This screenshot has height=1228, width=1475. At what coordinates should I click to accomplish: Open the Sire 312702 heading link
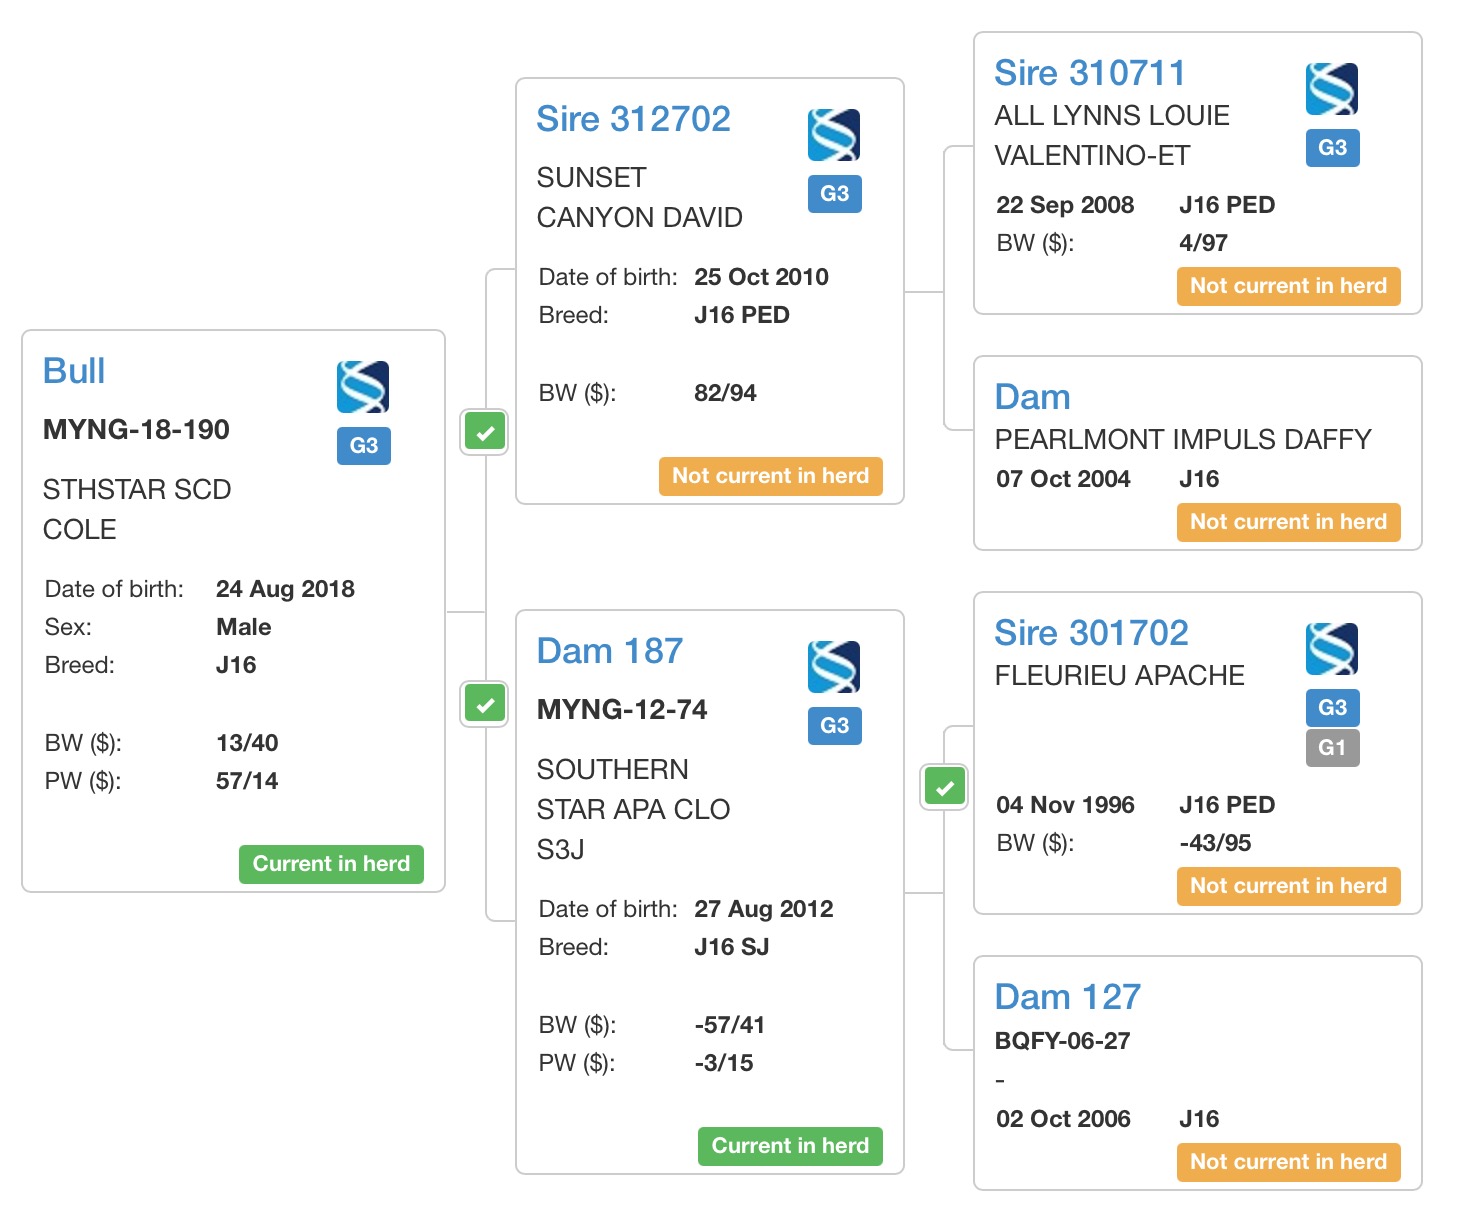point(633,119)
